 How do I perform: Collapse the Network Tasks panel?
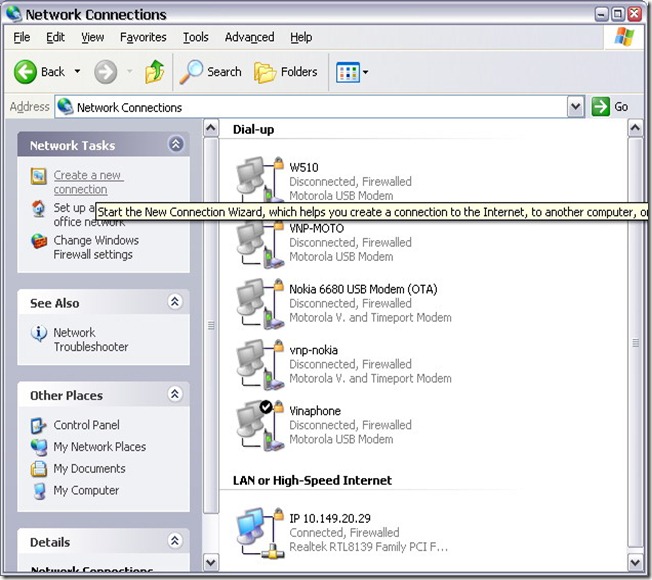[176, 144]
